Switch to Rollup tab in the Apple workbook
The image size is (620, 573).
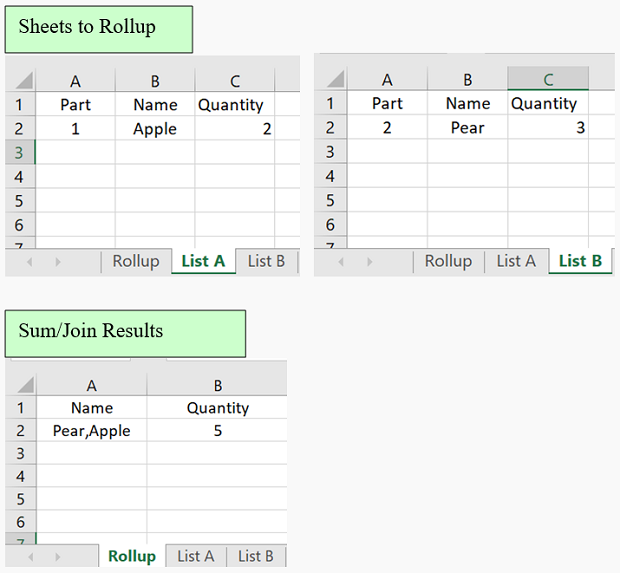[x=135, y=261]
